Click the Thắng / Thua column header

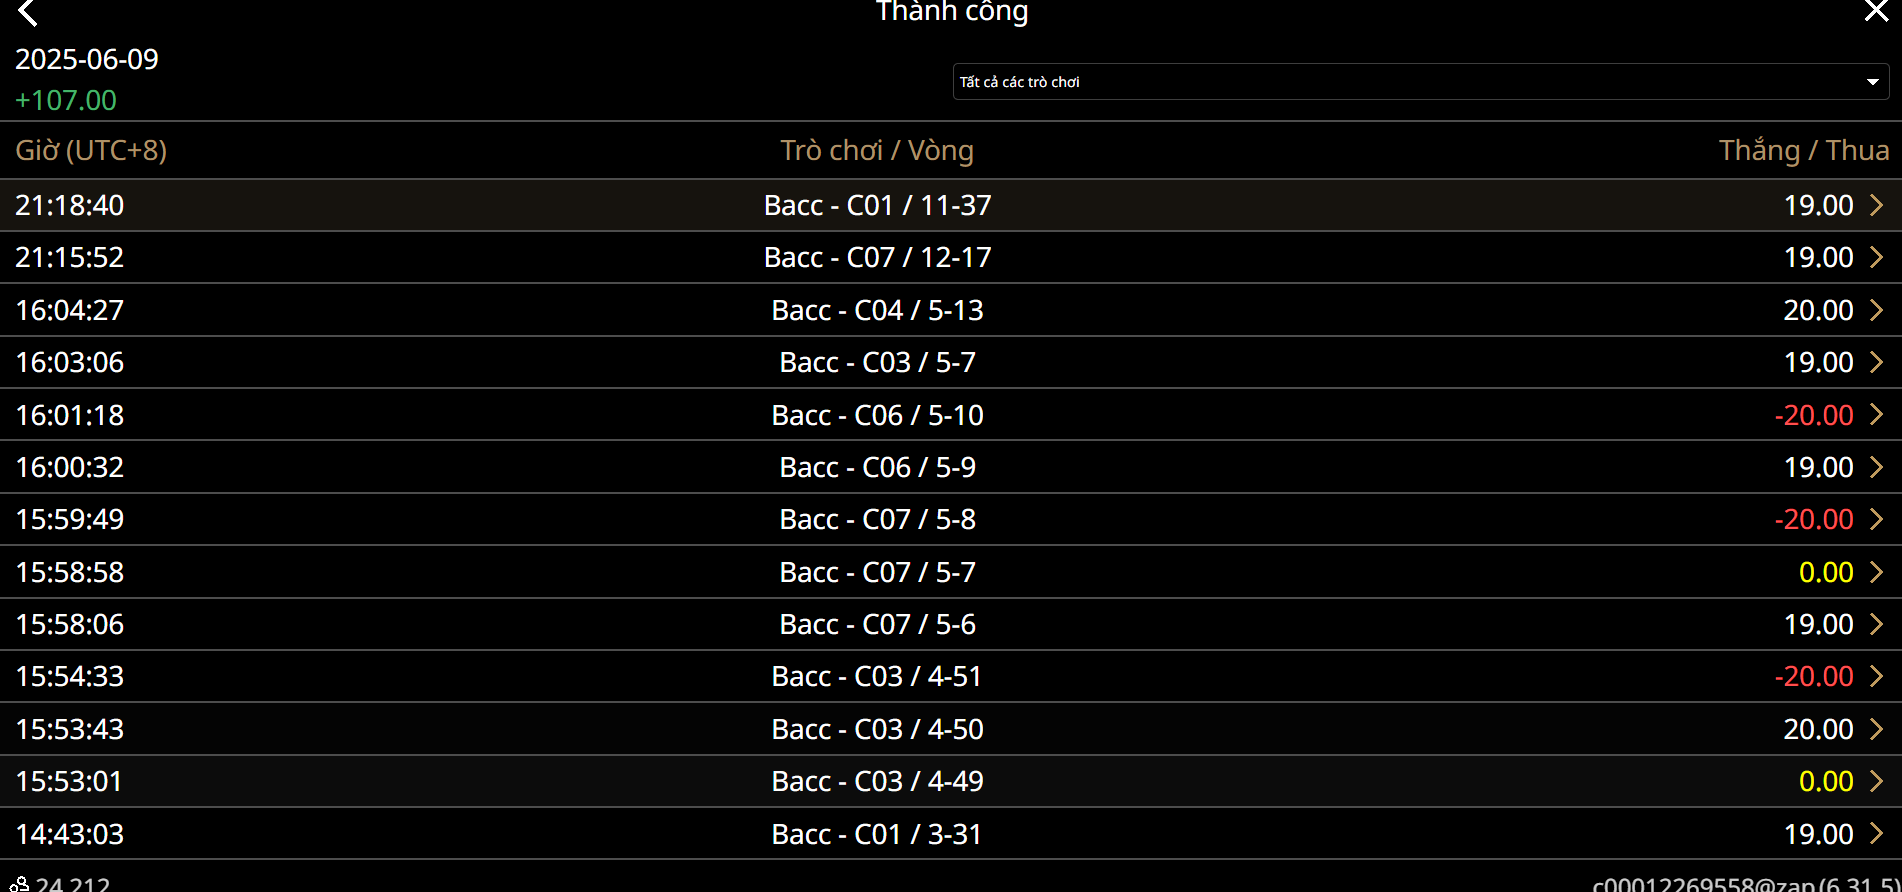[x=1803, y=150]
